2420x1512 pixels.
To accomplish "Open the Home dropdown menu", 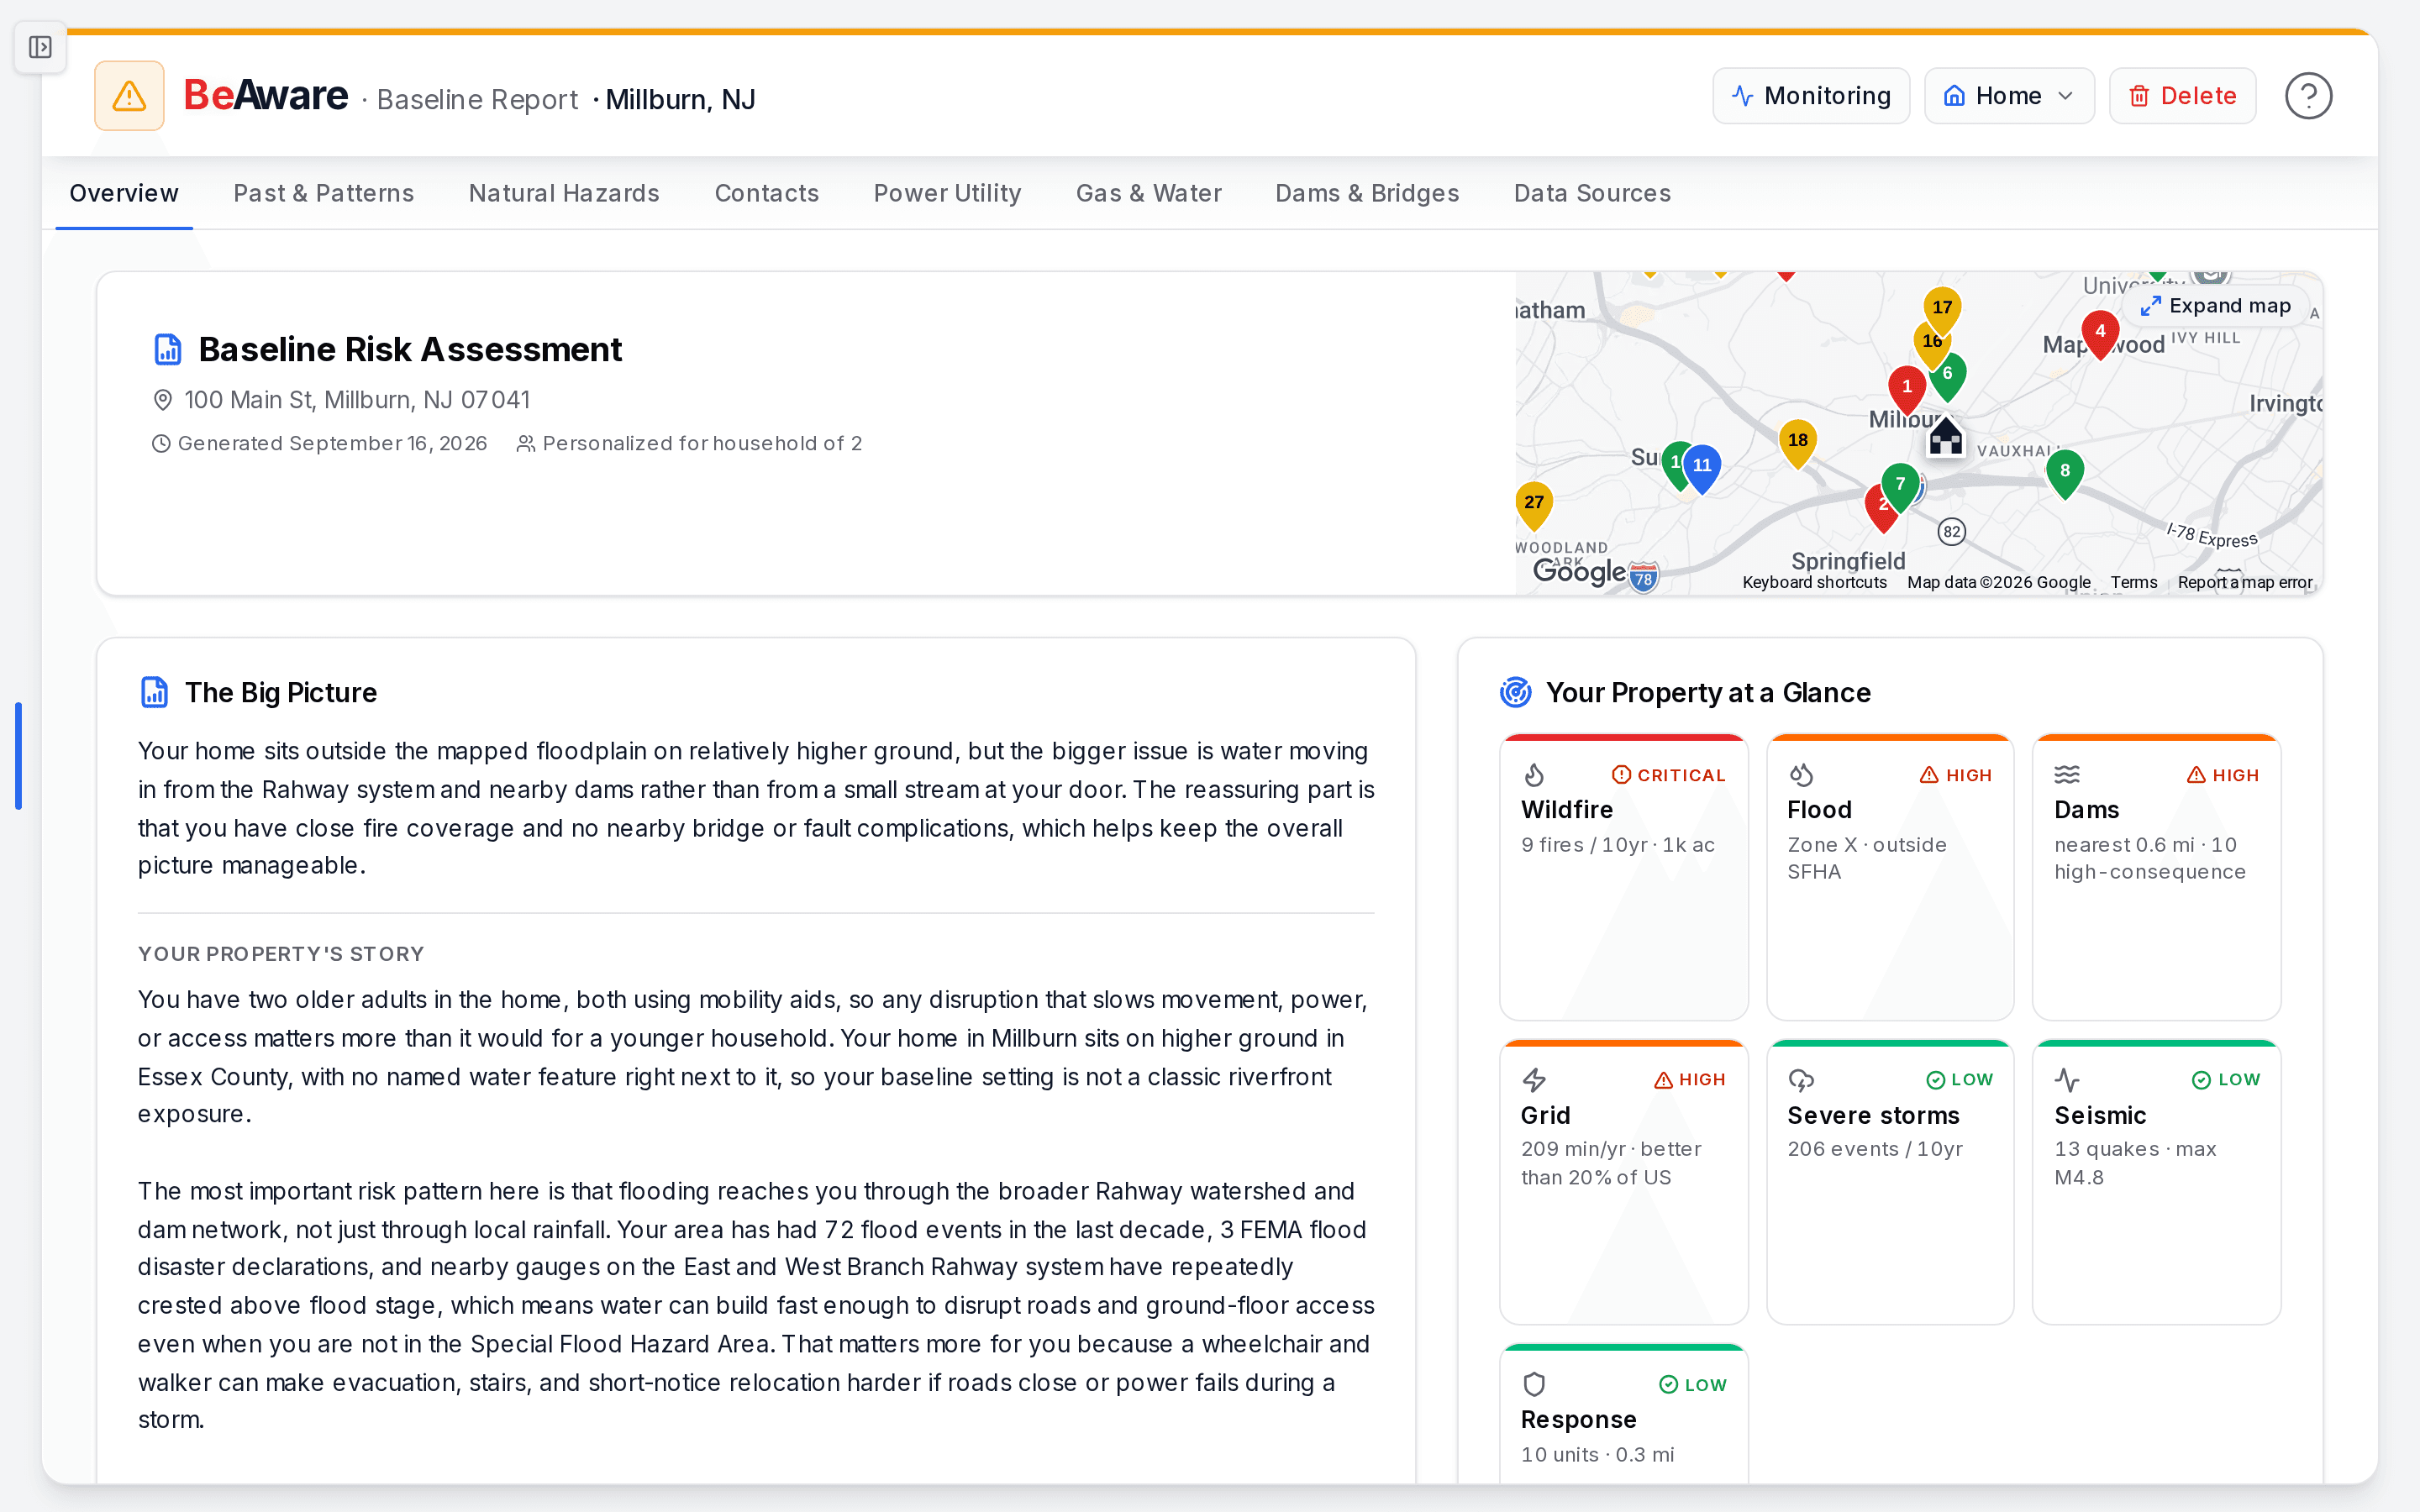I will click(x=2009, y=96).
